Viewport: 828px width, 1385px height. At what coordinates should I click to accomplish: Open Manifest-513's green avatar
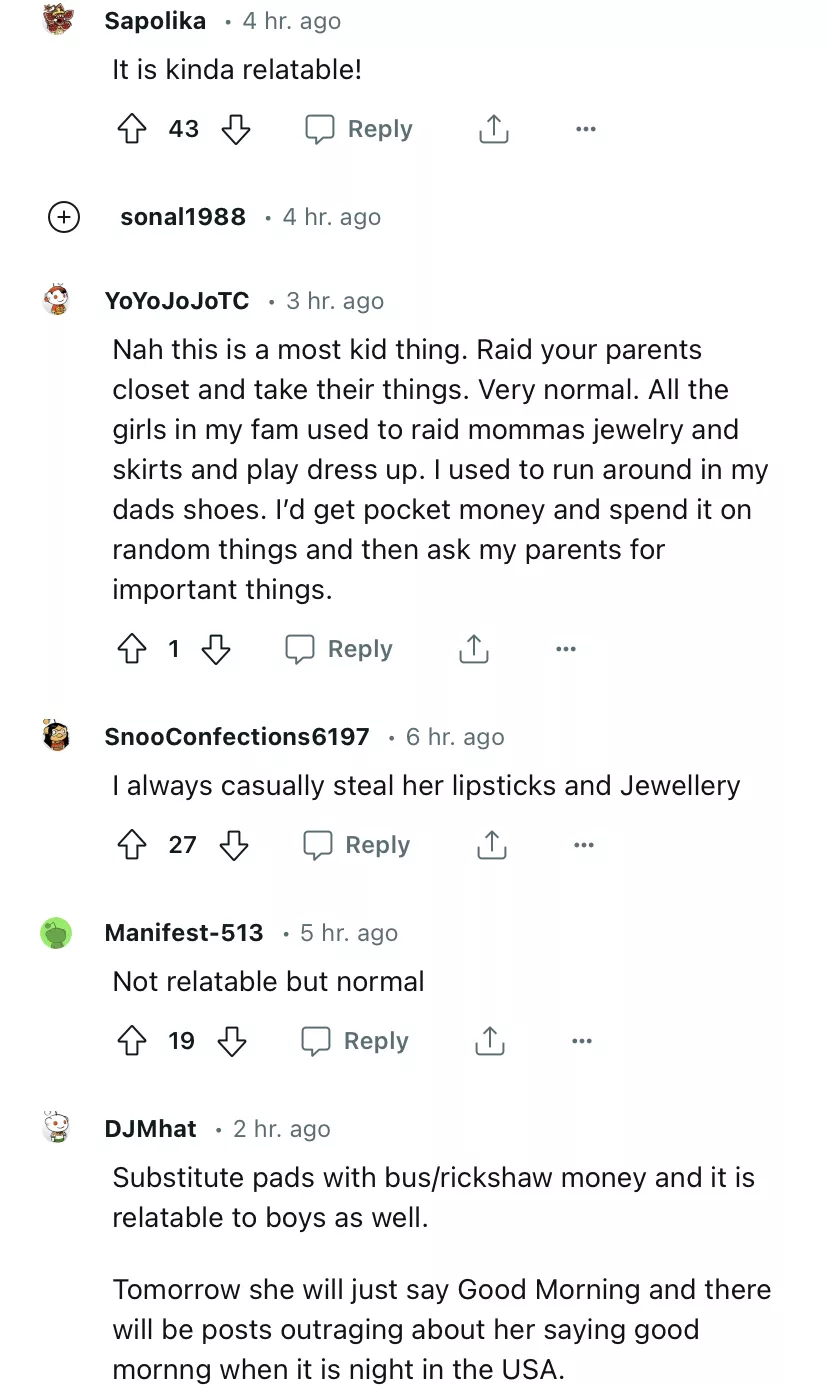click(57, 933)
